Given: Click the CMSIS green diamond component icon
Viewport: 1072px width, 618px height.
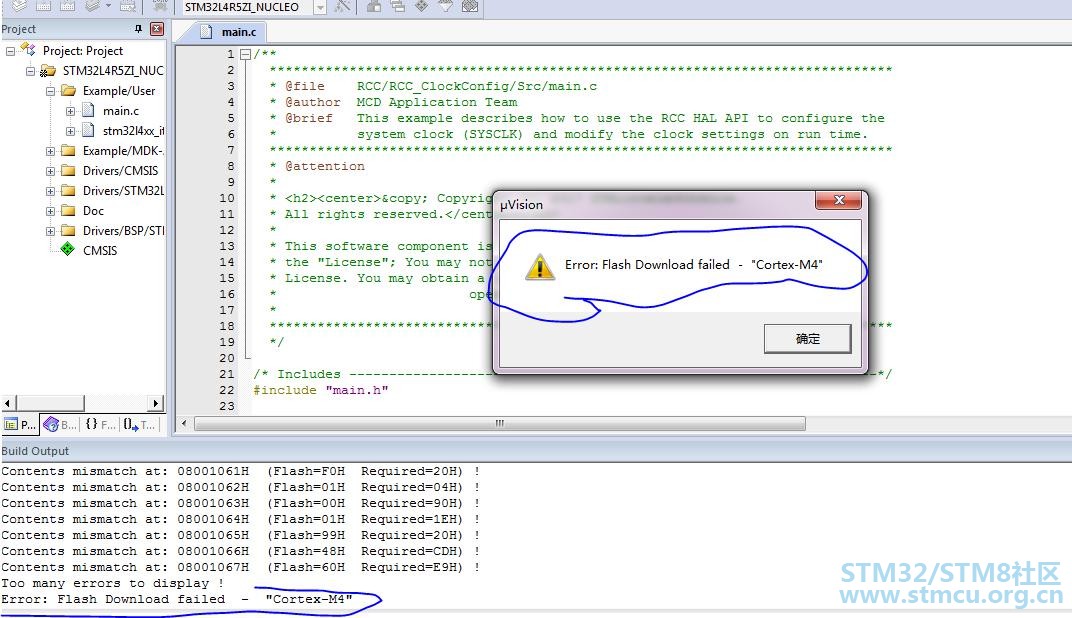Looking at the screenshot, I should click(67, 250).
